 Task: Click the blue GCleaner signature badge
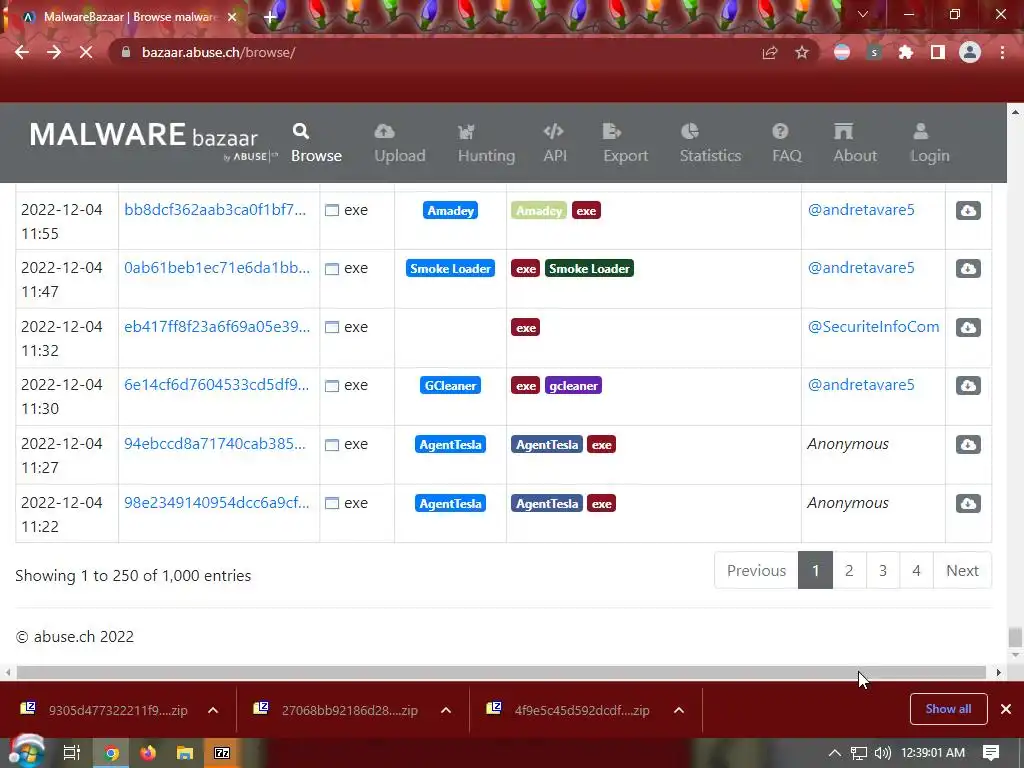pyautogui.click(x=450, y=385)
